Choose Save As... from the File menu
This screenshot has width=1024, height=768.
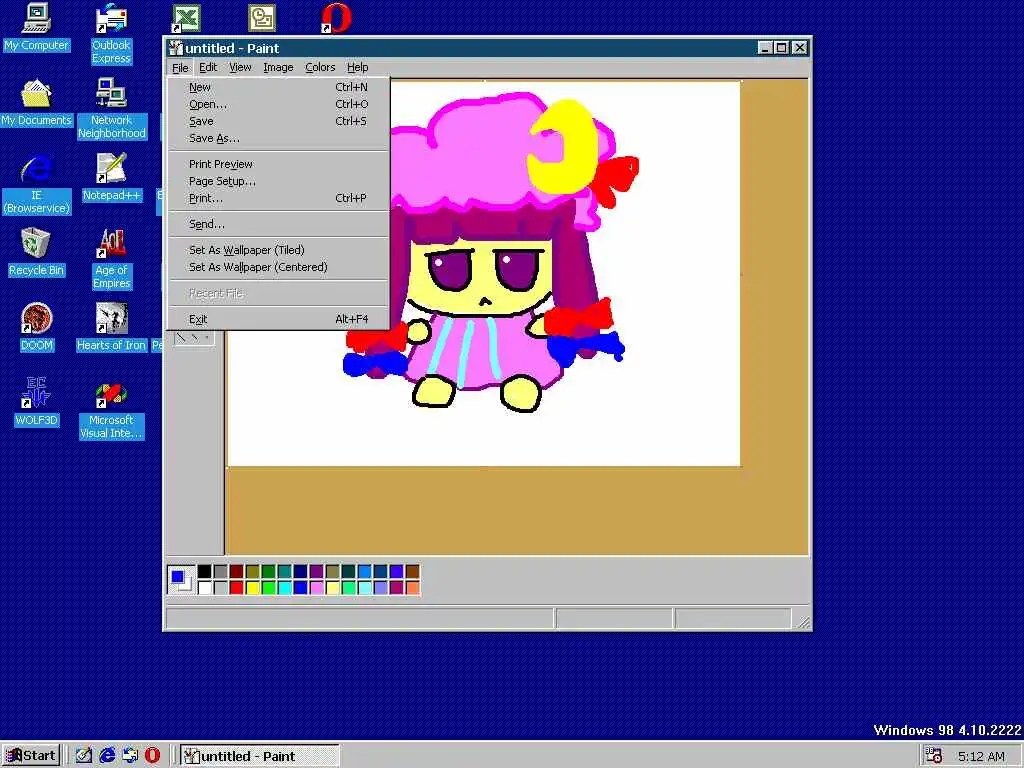click(278, 138)
